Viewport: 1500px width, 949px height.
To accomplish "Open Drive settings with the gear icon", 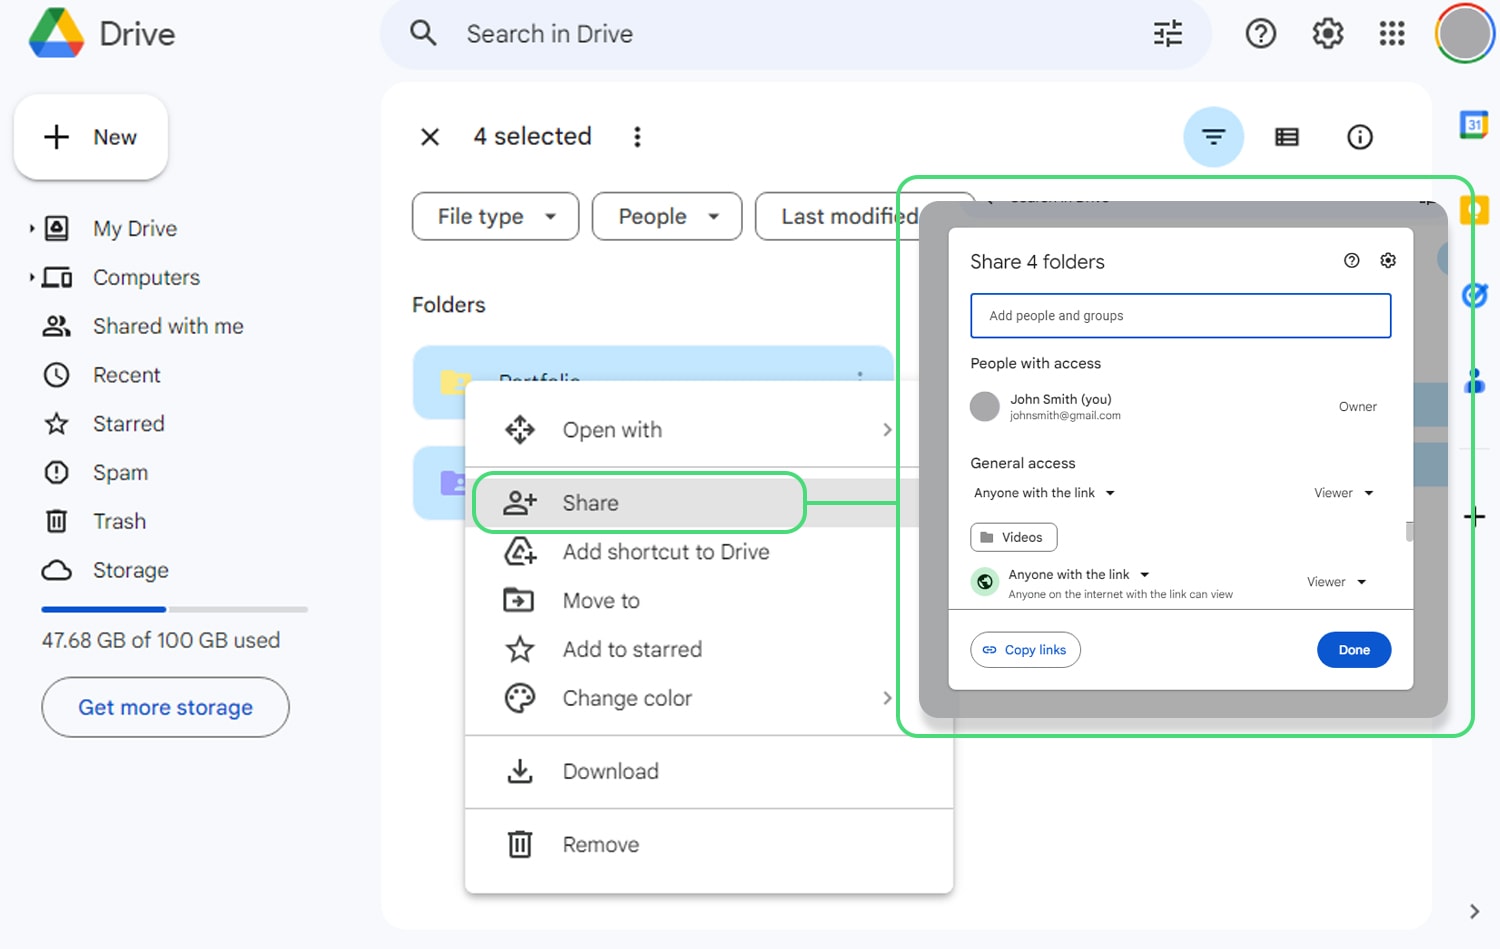I will [1327, 33].
